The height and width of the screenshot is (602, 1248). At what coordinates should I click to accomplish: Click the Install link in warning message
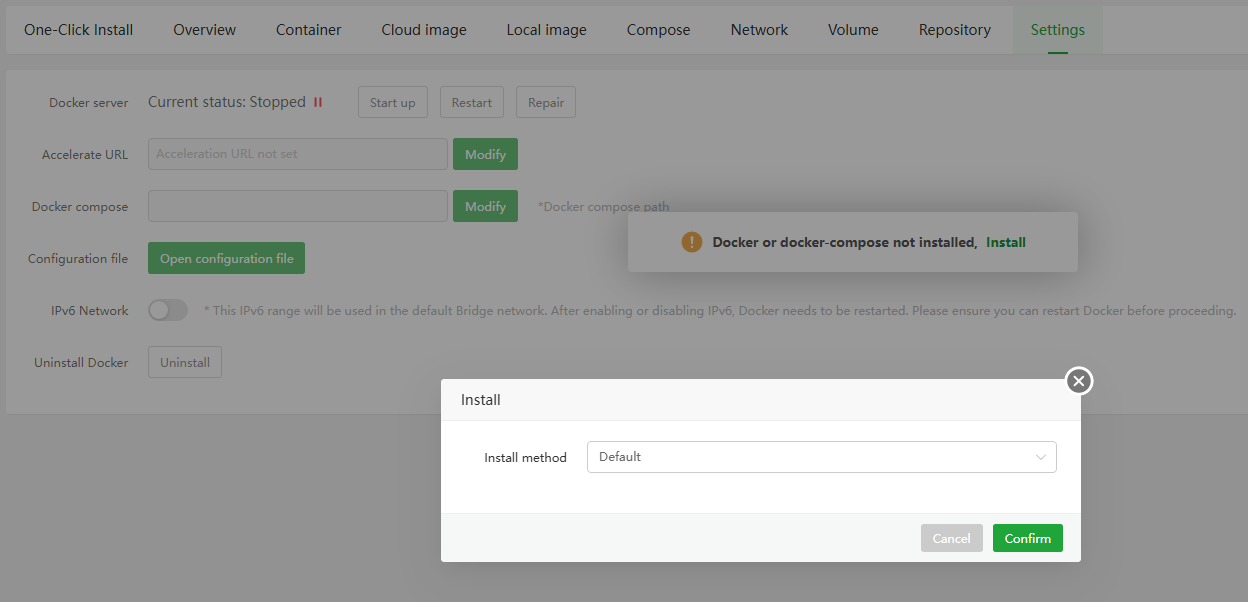coord(1006,242)
